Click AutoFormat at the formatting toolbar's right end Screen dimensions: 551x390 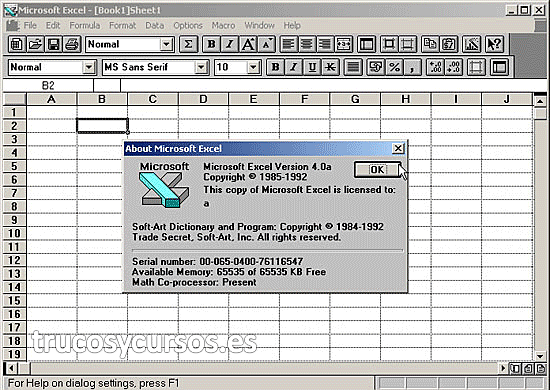point(499,67)
